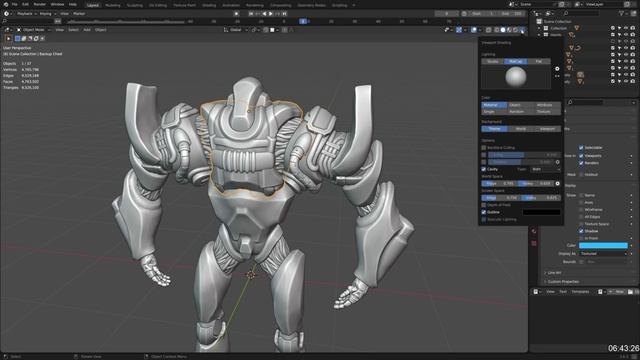Switch viewport to material preview shading
This screenshot has height=360, width=640.
click(509, 30)
